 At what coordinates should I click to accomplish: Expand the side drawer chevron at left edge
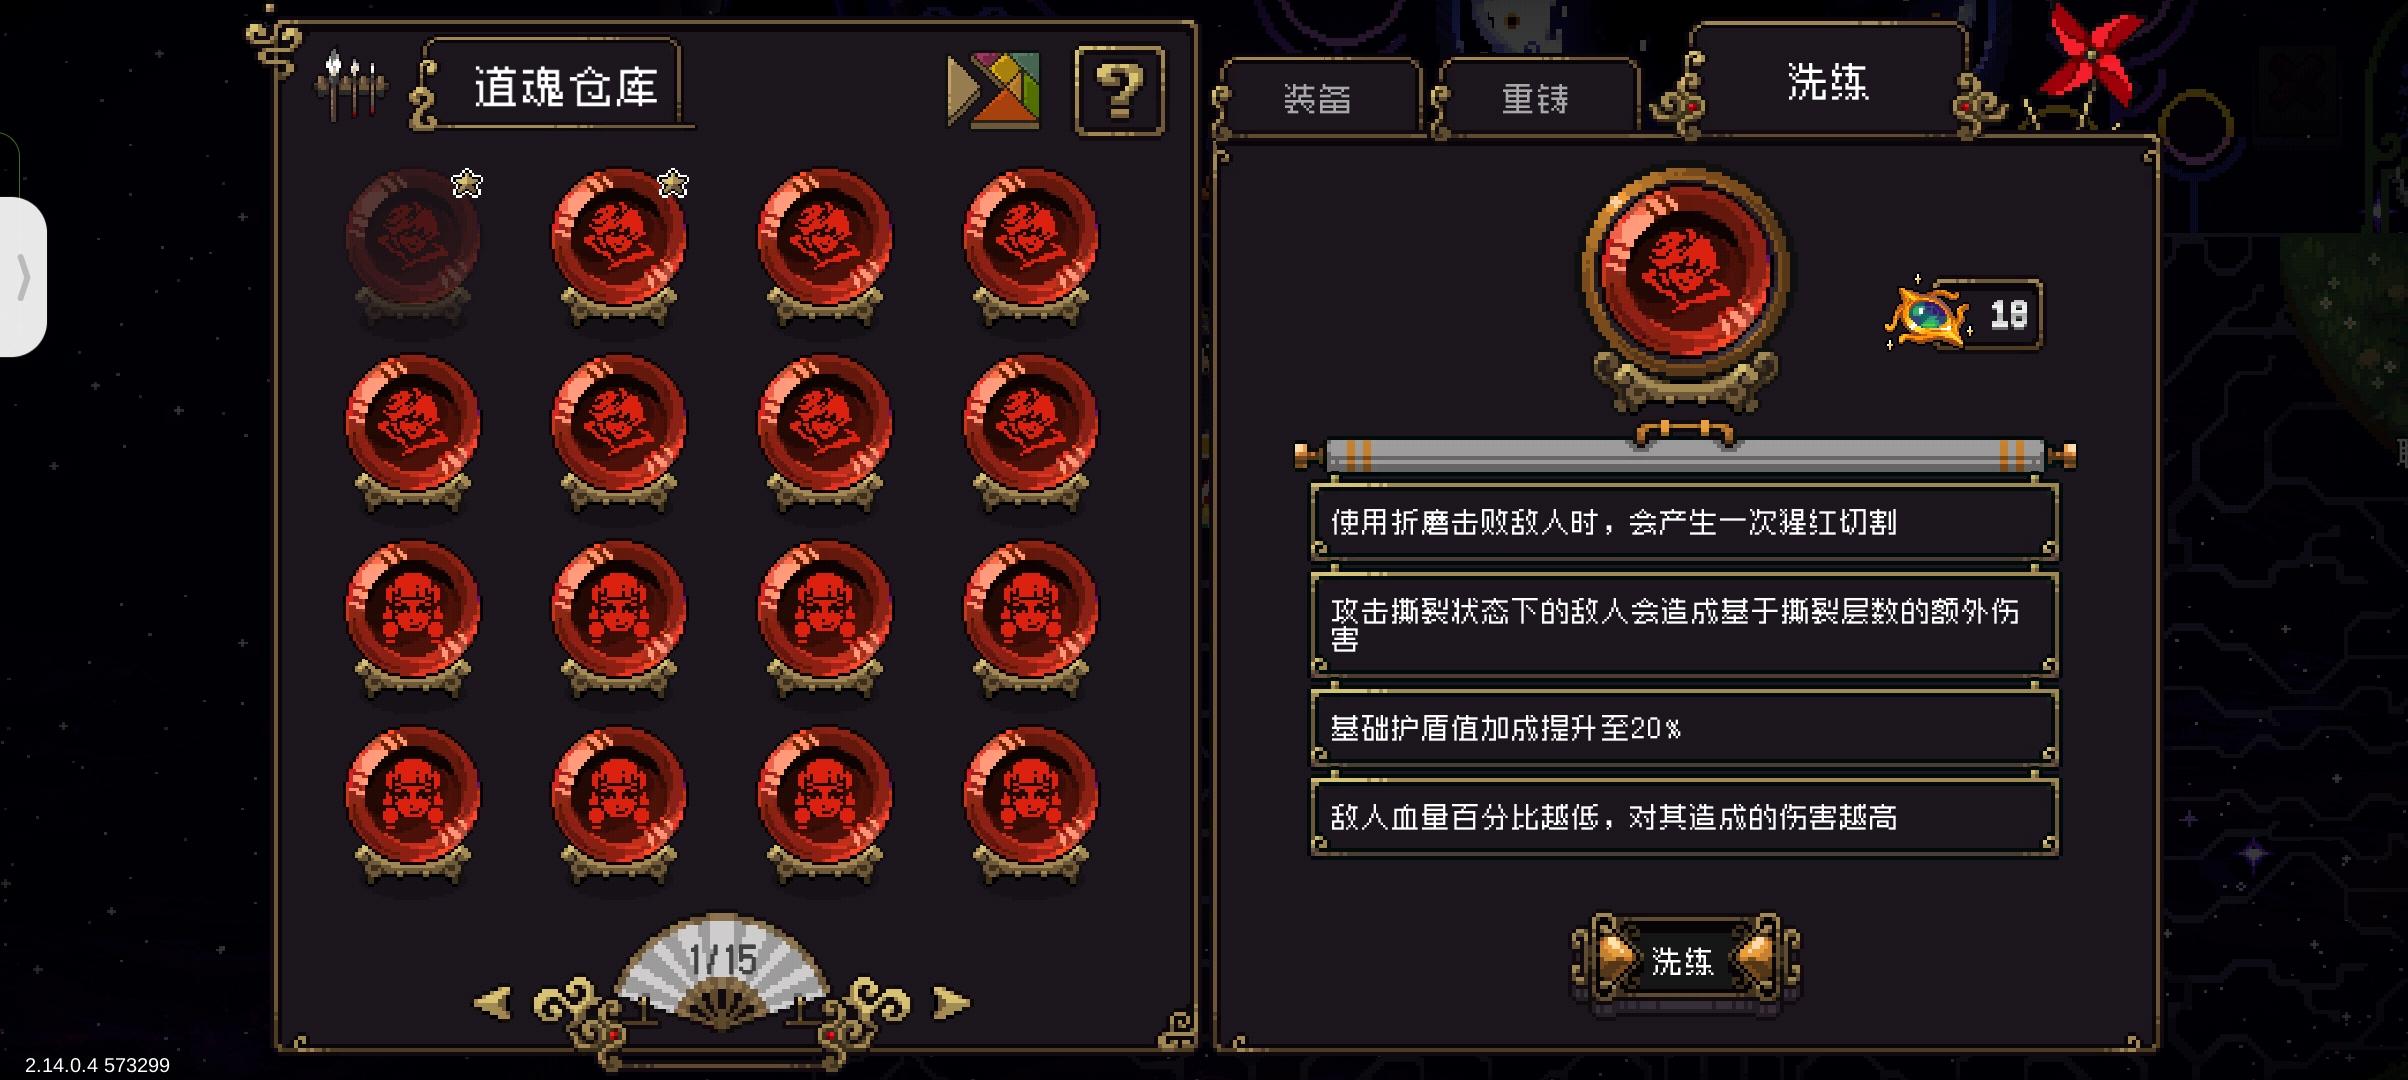click(x=23, y=277)
